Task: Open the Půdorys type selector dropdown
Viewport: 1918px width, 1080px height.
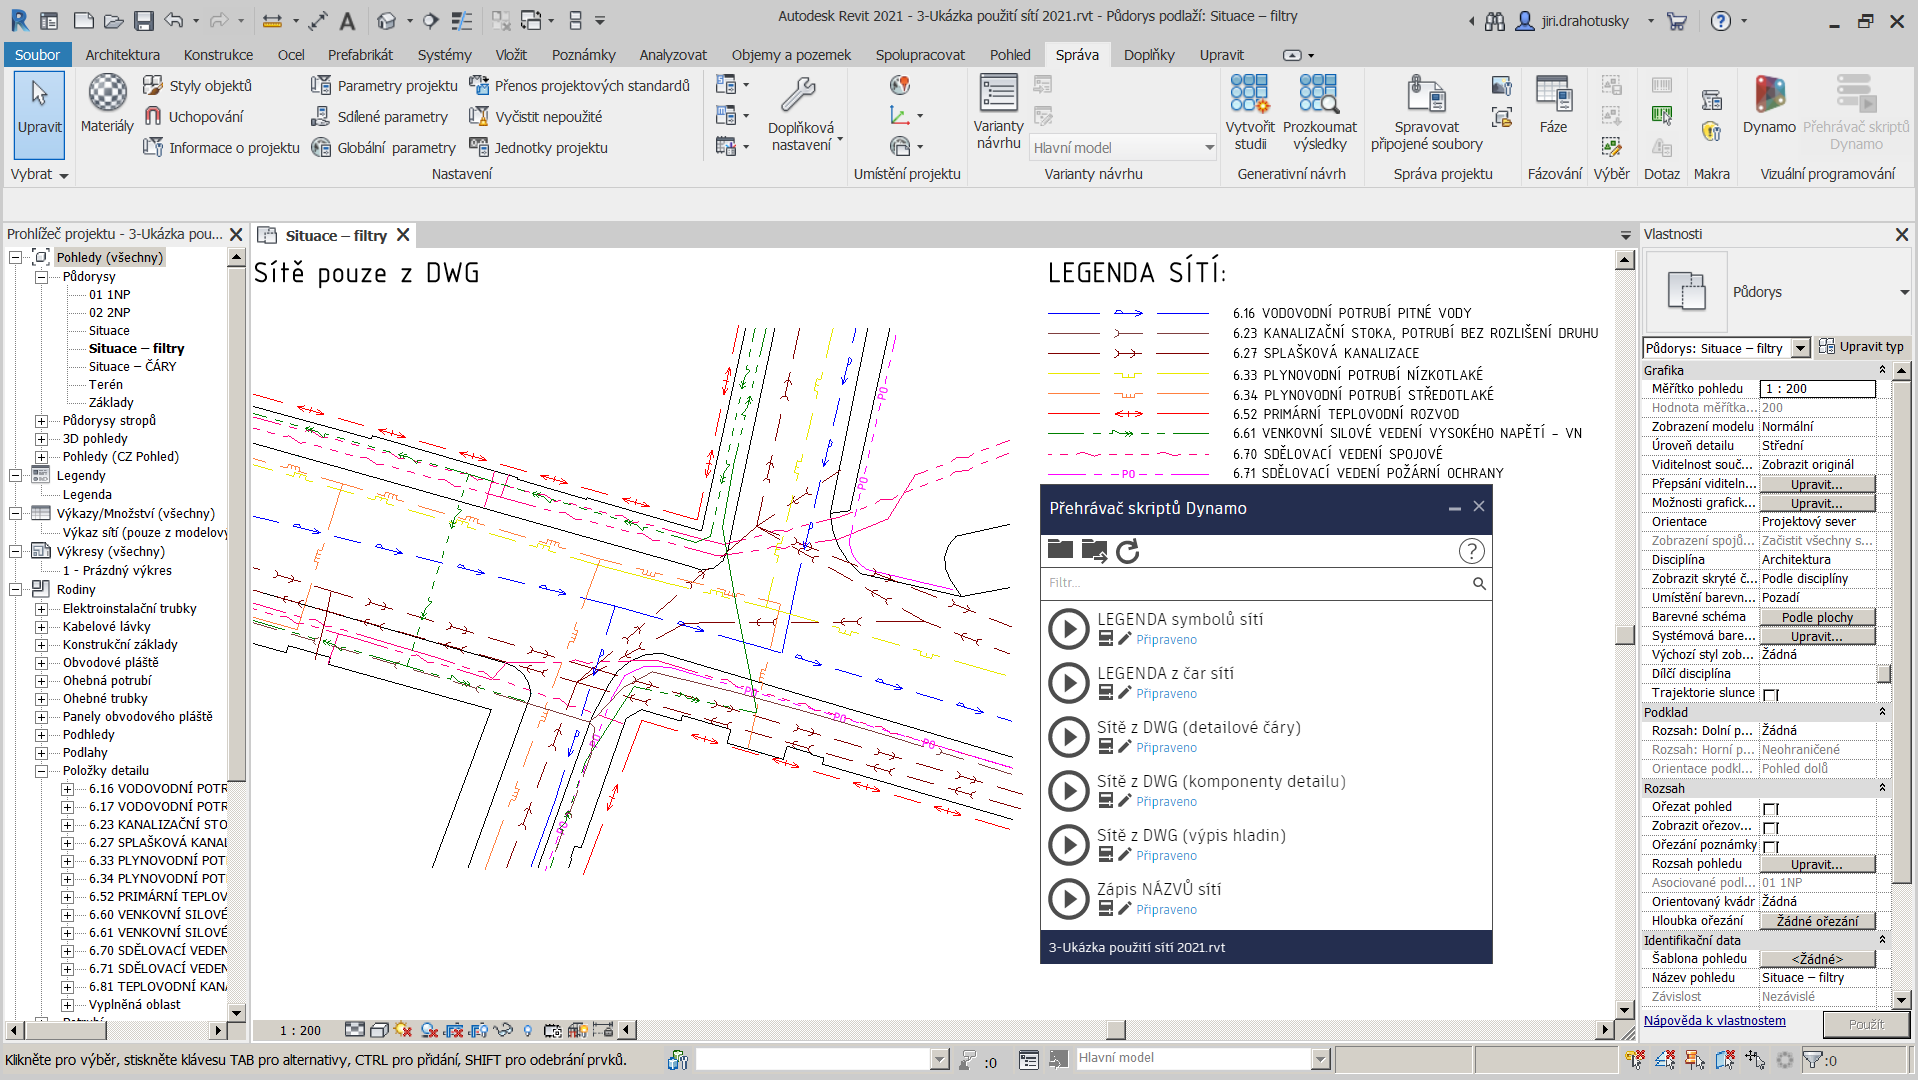Action: click(x=1903, y=292)
